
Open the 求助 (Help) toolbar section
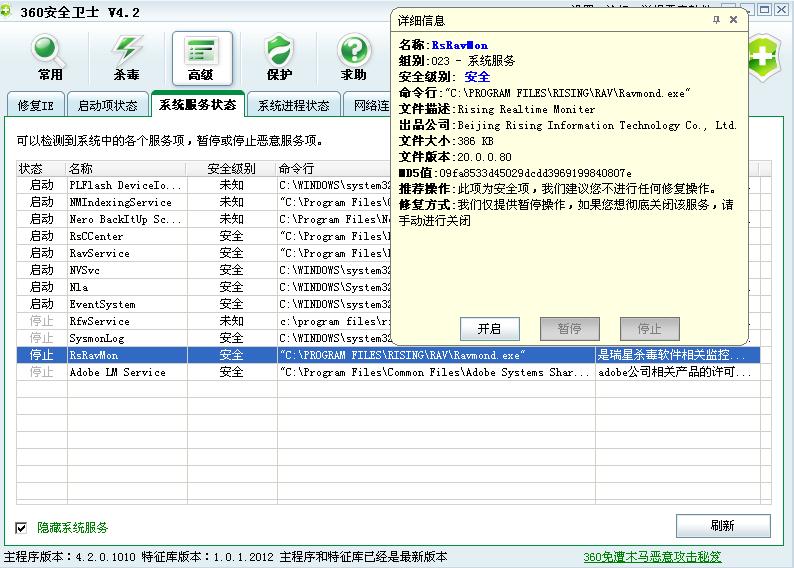(x=354, y=58)
